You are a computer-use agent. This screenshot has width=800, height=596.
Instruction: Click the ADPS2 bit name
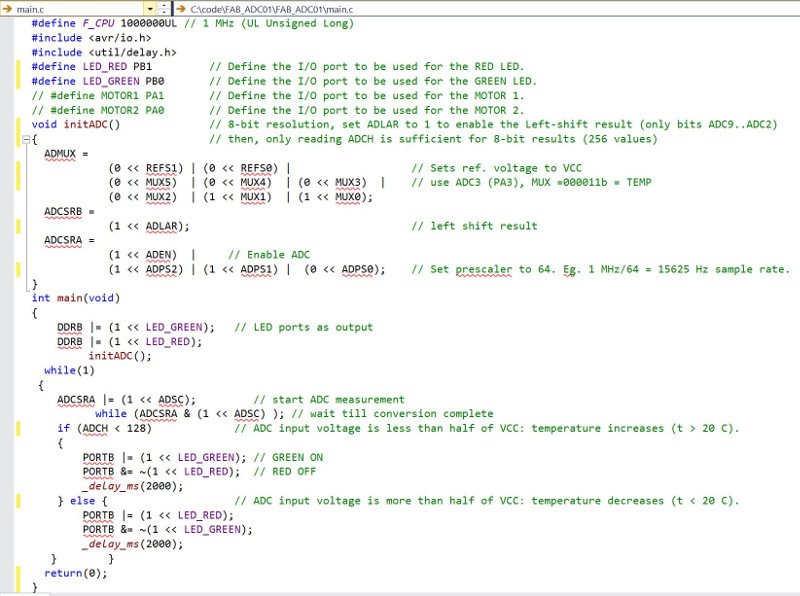161,269
